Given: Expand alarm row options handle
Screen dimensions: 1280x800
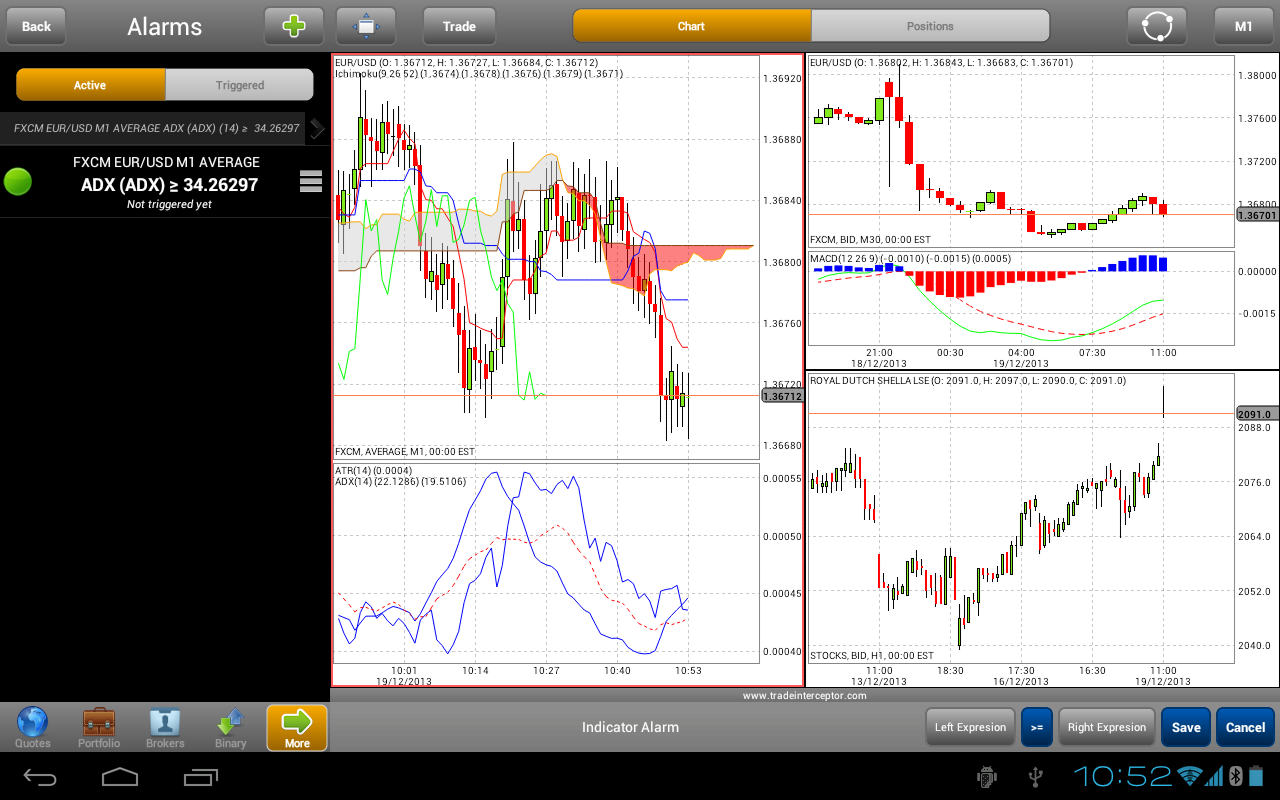Looking at the screenshot, I should 311,181.
